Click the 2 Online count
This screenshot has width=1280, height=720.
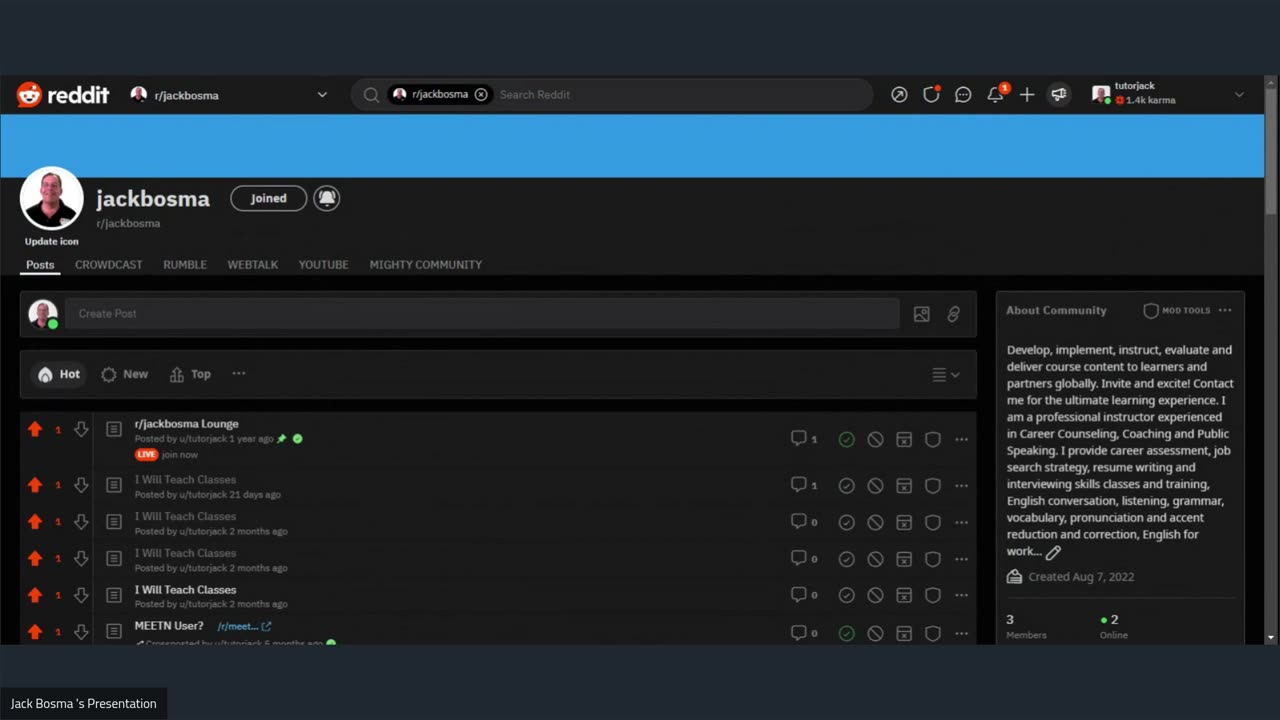pyautogui.click(x=1113, y=626)
